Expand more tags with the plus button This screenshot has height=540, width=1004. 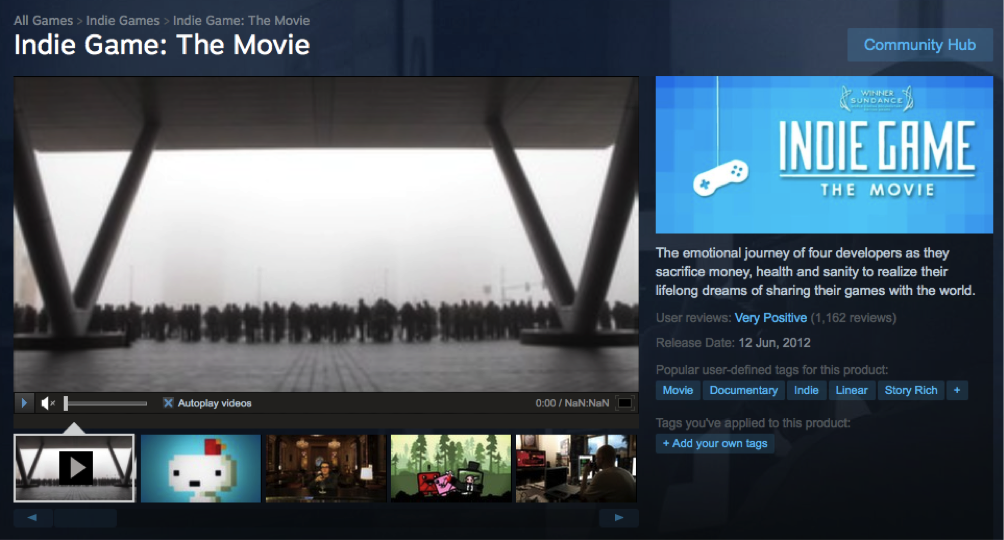[957, 390]
